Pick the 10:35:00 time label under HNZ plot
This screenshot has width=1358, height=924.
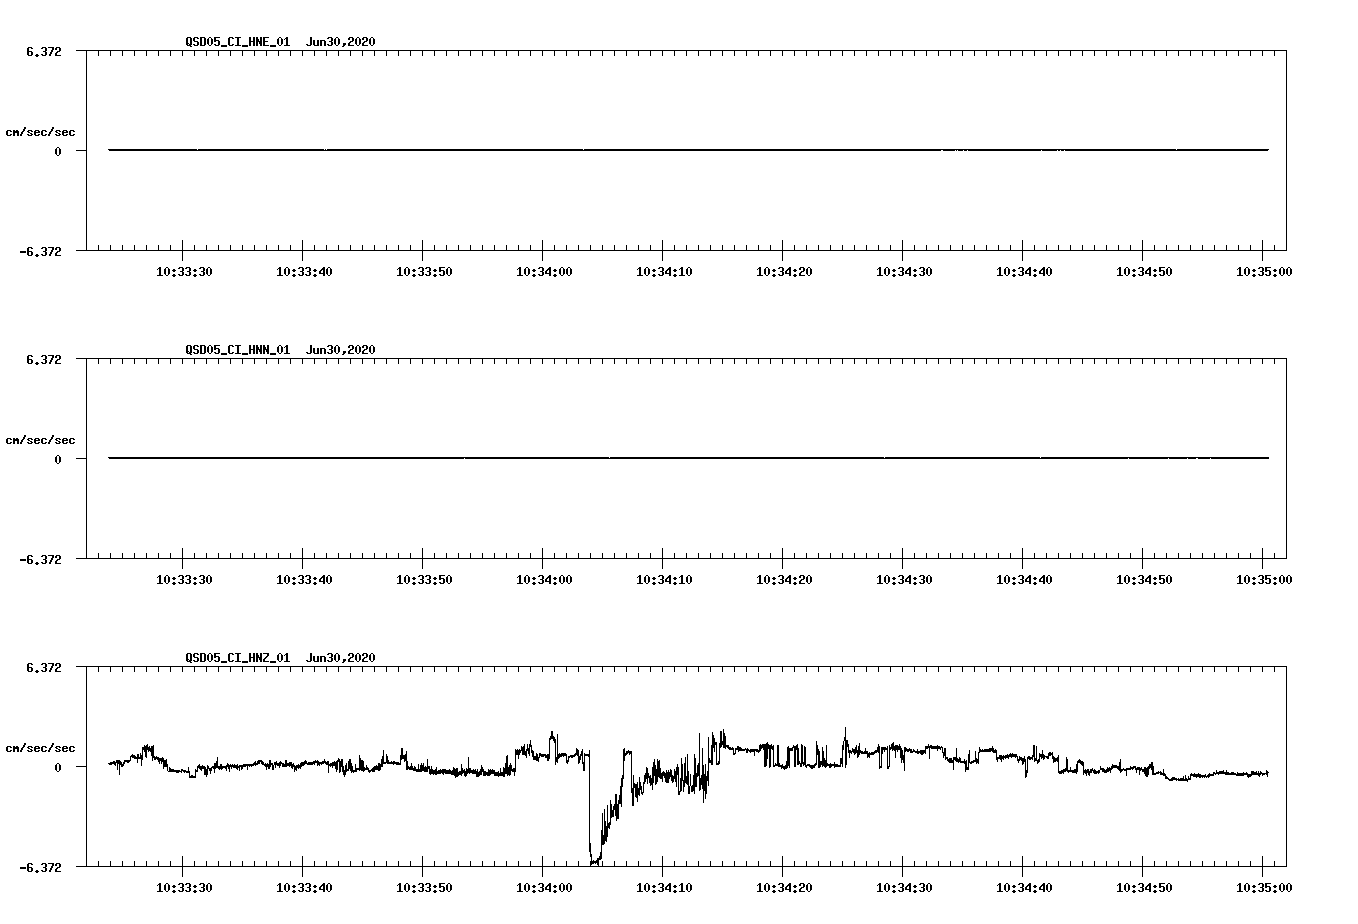click(x=1264, y=888)
